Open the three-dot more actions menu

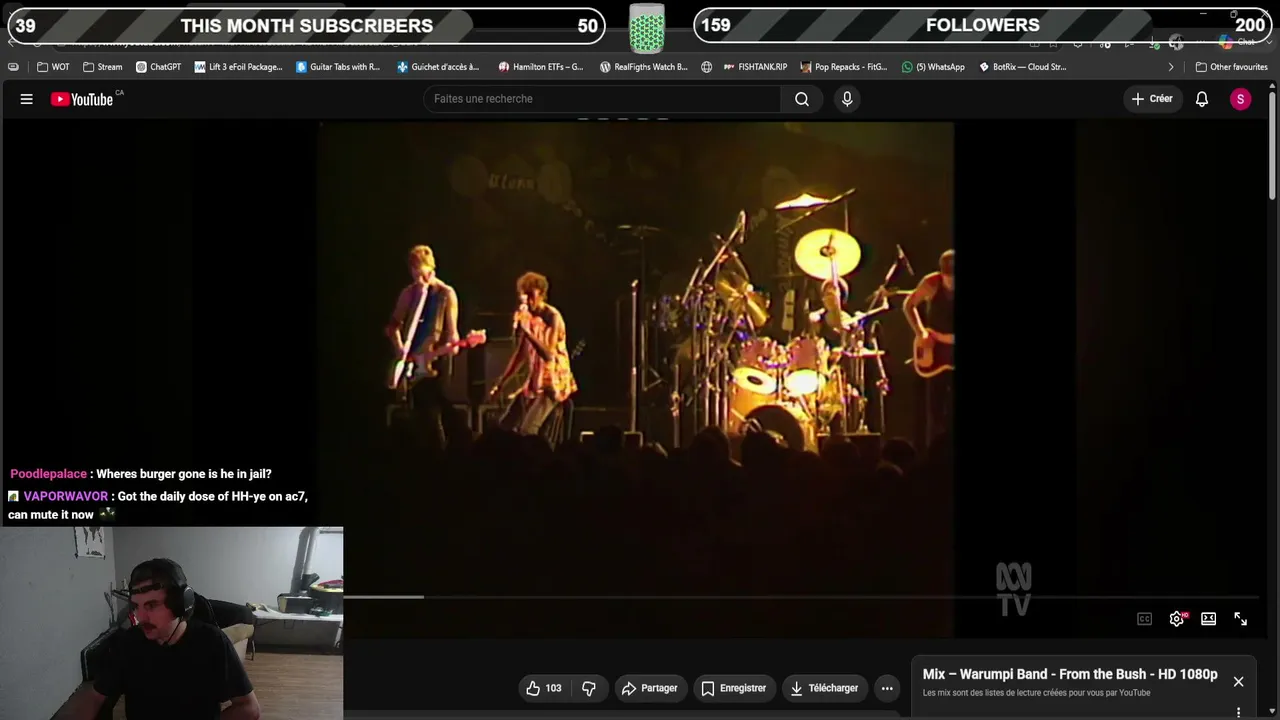[887, 688]
